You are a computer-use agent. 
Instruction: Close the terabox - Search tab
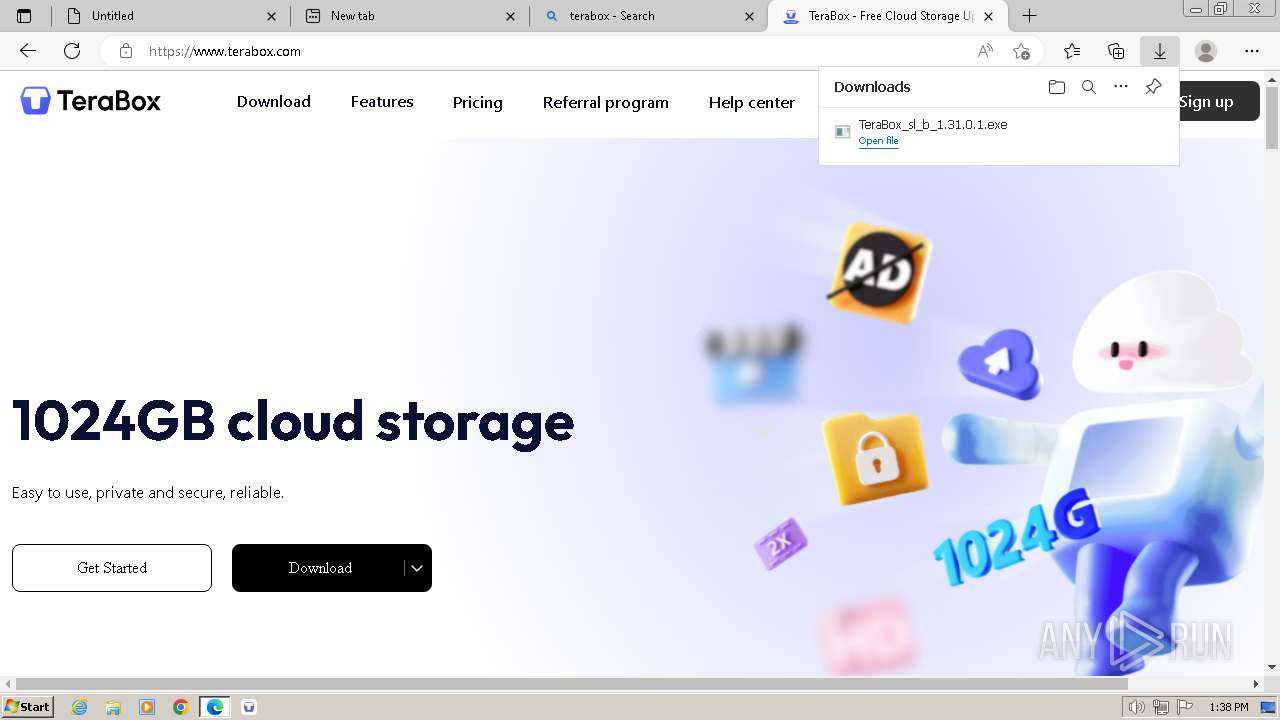[x=750, y=16]
